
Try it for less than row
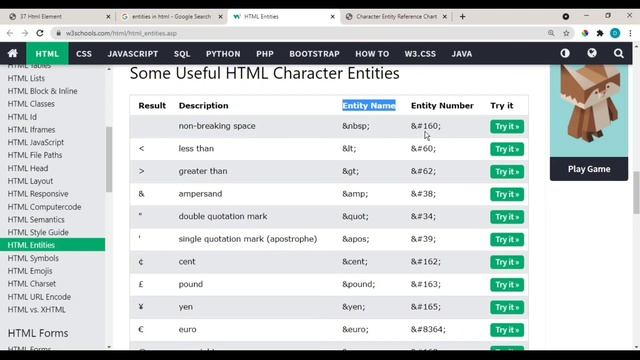(x=507, y=149)
